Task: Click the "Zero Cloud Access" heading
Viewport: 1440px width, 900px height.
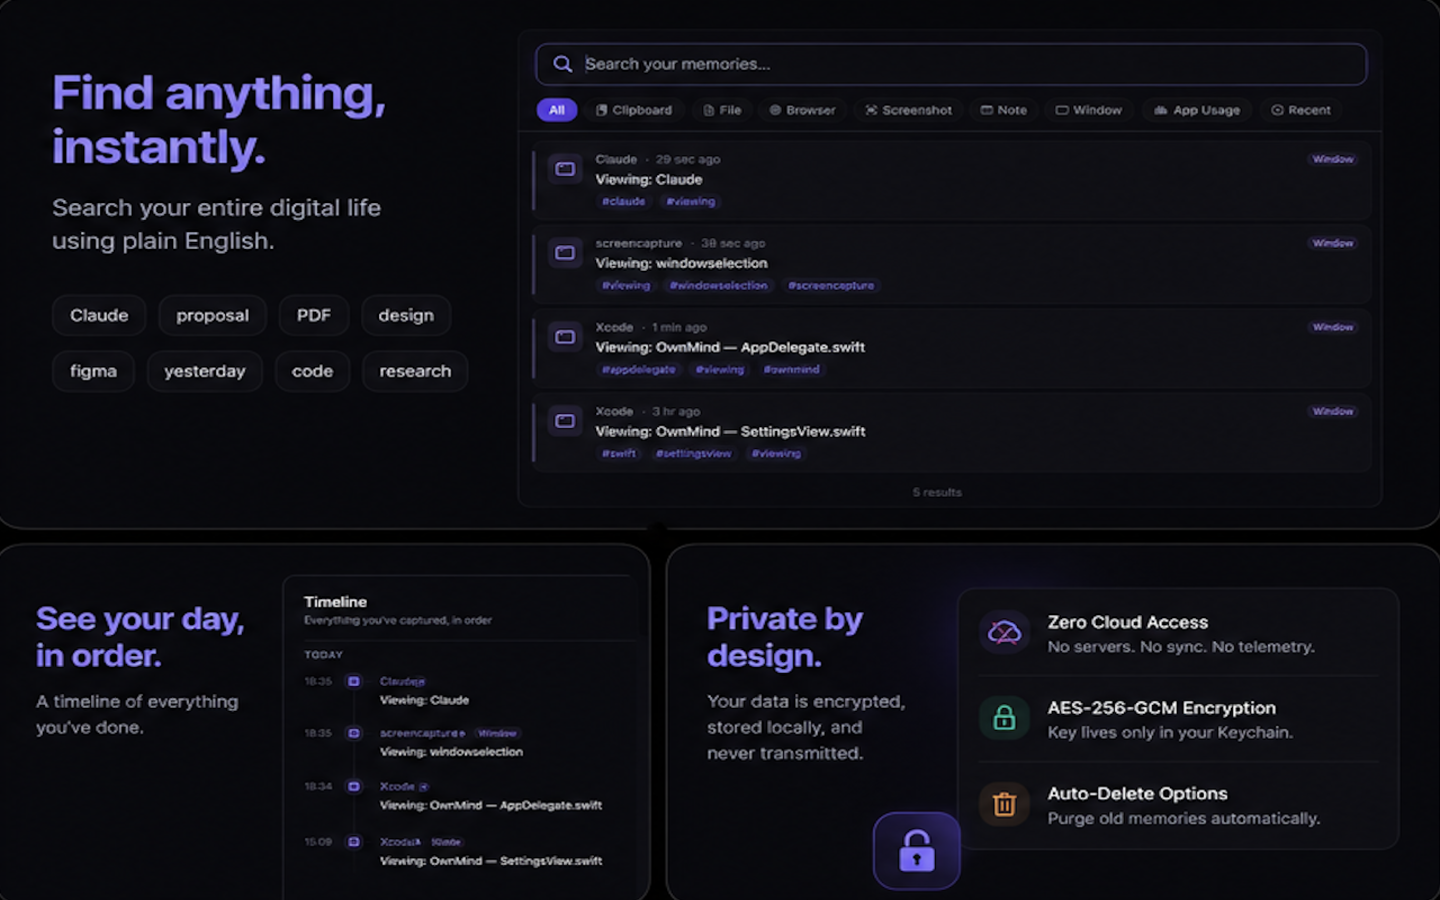Action: coord(1128,622)
